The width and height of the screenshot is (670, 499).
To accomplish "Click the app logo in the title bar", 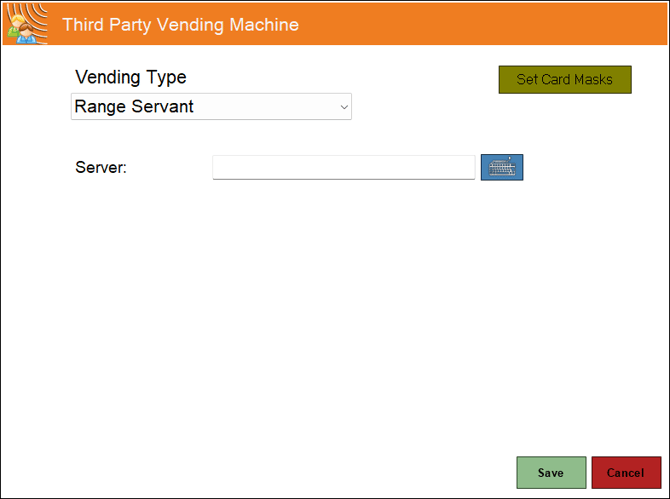I will (x=27, y=24).
